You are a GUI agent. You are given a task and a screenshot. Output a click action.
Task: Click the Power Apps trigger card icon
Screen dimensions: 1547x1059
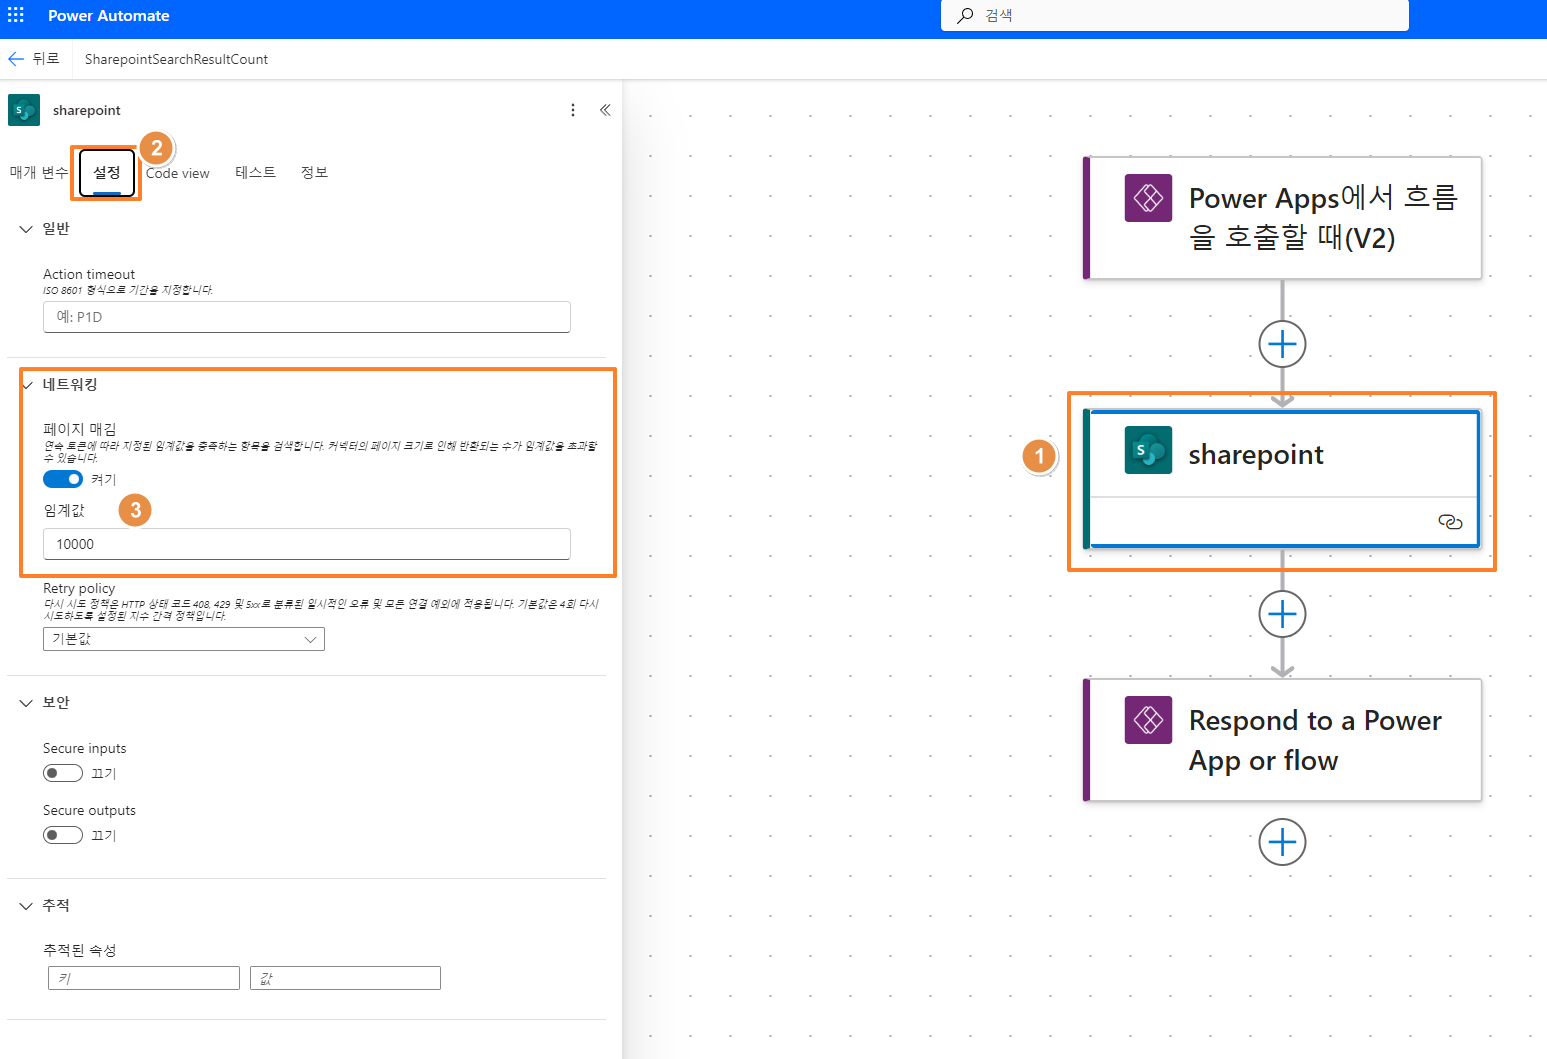pos(1148,198)
